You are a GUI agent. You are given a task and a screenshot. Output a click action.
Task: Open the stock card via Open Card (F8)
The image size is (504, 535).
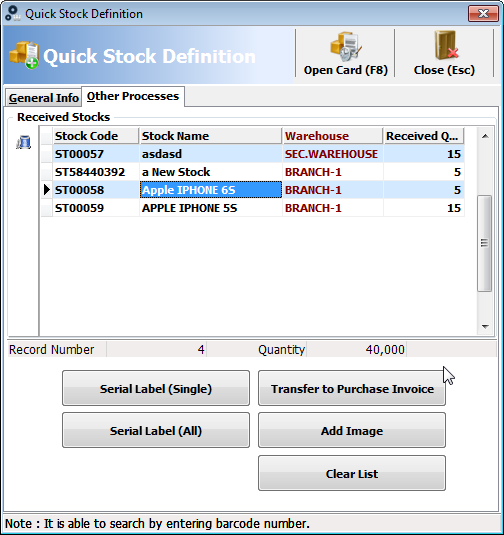pyautogui.click(x=345, y=54)
